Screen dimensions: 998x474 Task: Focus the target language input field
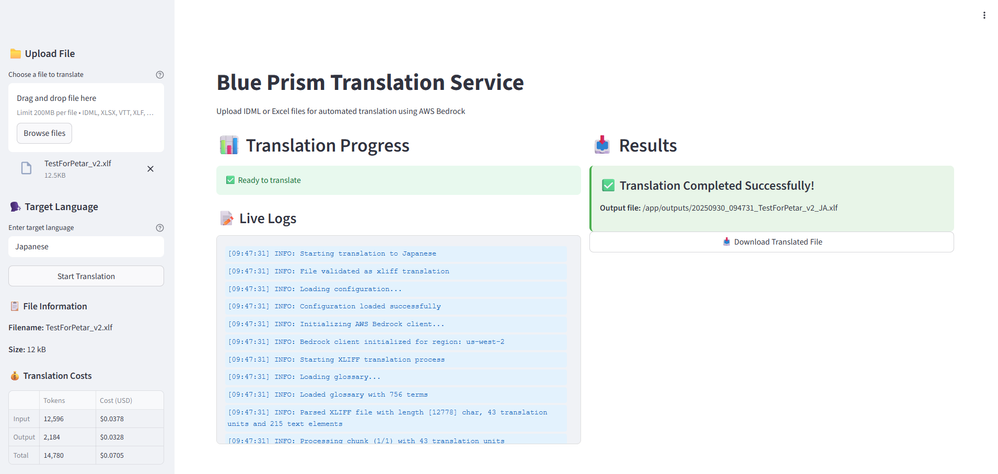(86, 246)
